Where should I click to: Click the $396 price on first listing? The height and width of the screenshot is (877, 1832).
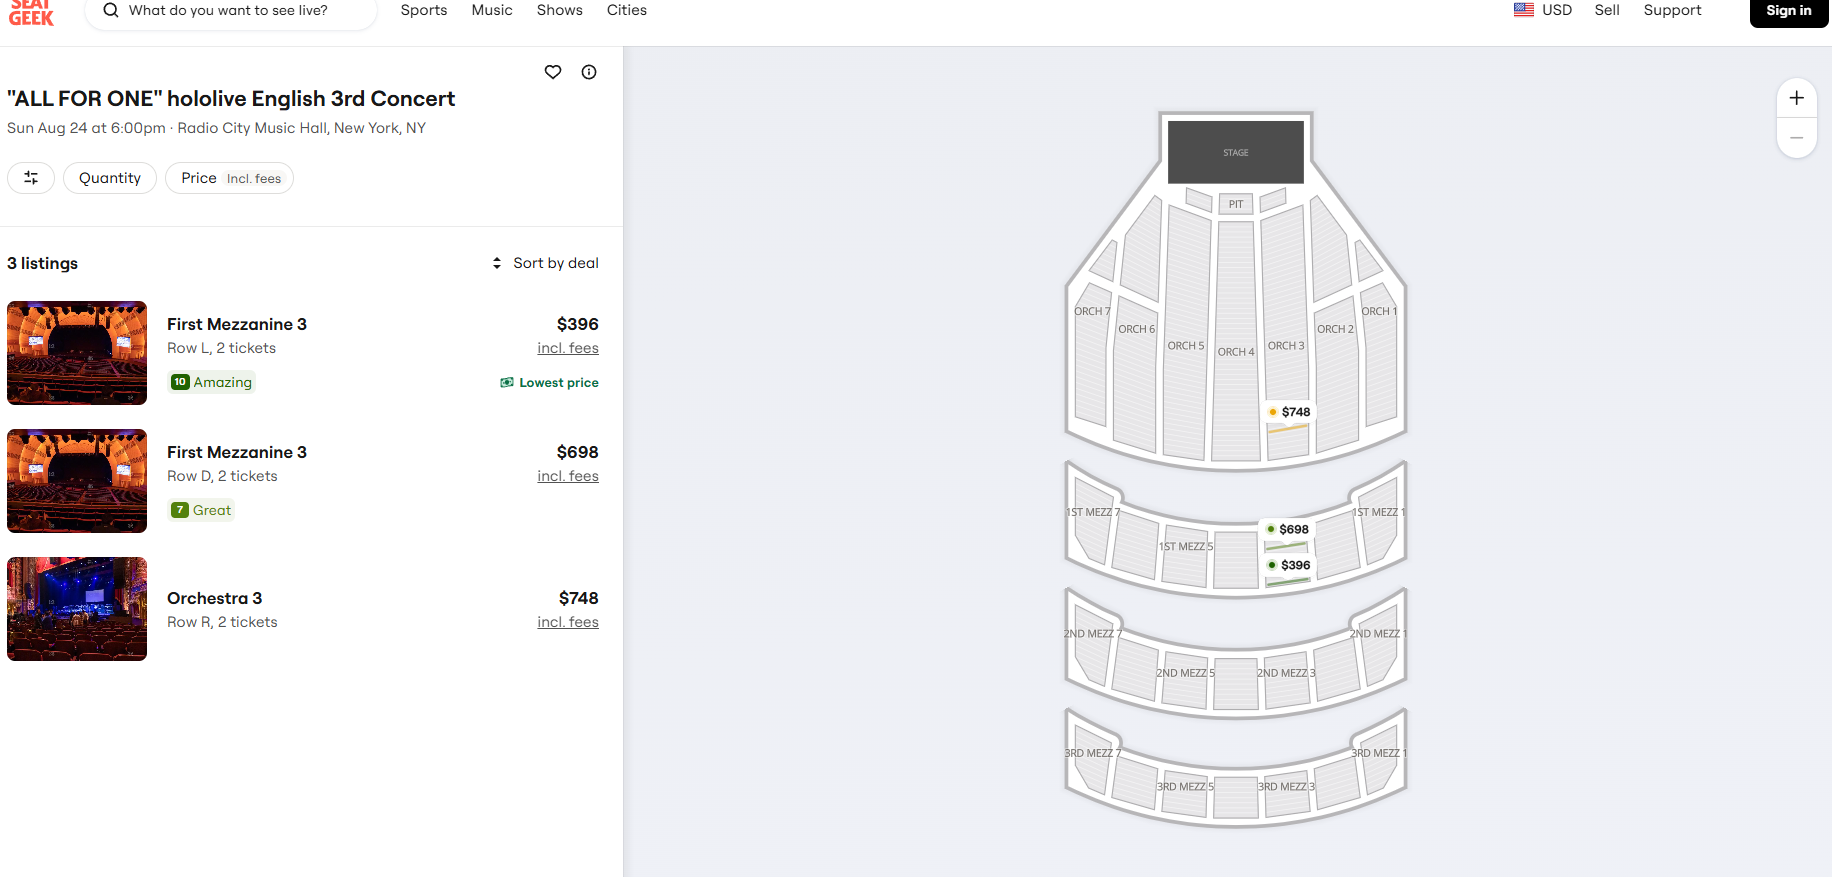[578, 324]
